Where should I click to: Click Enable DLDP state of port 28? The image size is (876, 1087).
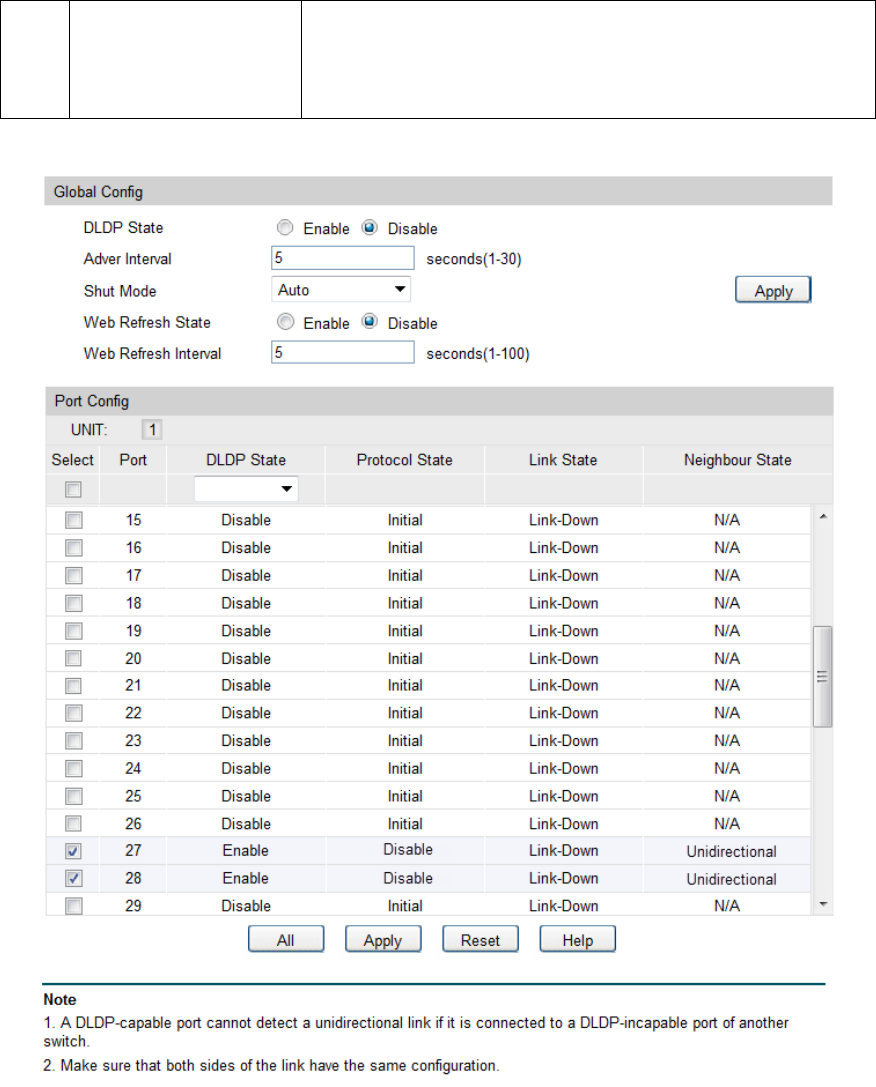pyautogui.click(x=245, y=878)
